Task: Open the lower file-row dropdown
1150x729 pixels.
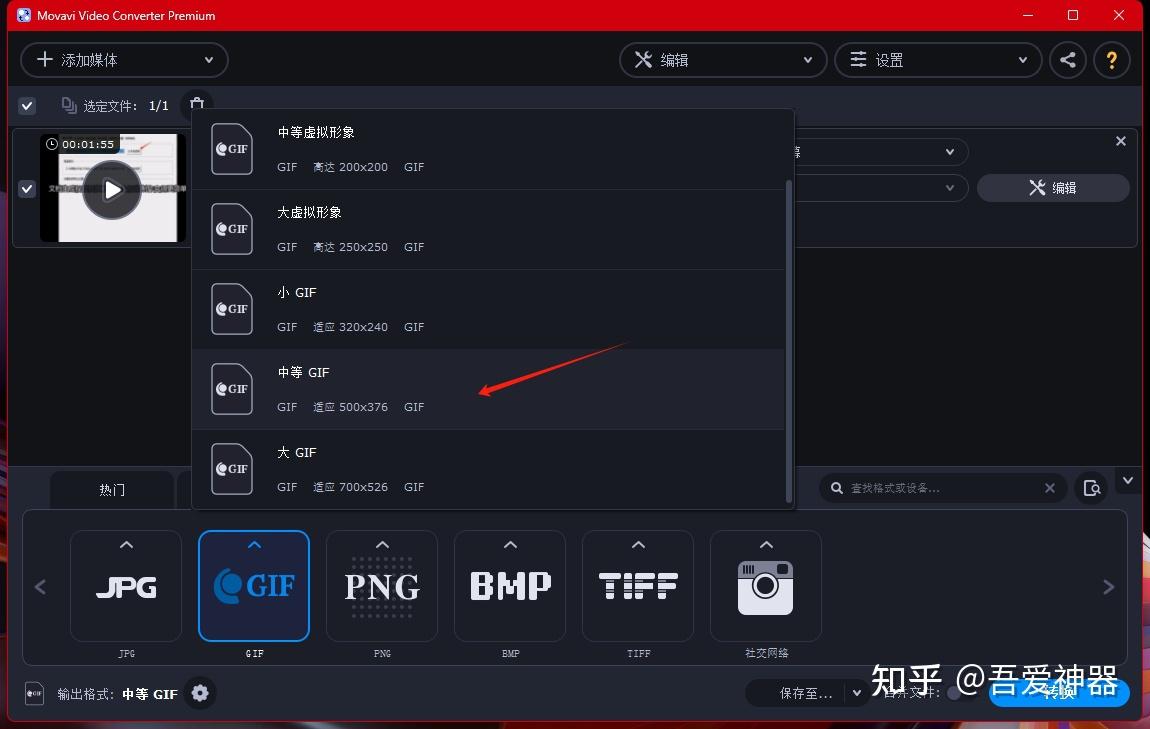Action: (950, 188)
